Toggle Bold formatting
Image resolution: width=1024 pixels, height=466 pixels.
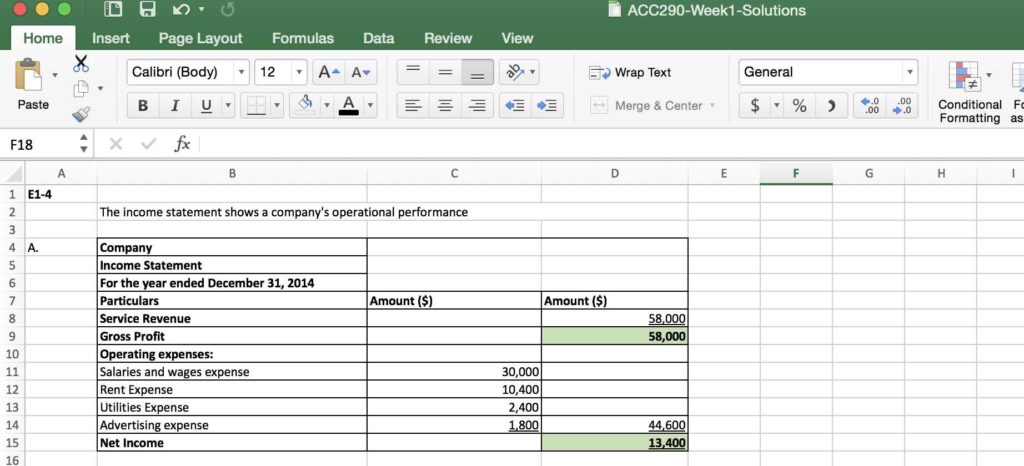coord(143,105)
